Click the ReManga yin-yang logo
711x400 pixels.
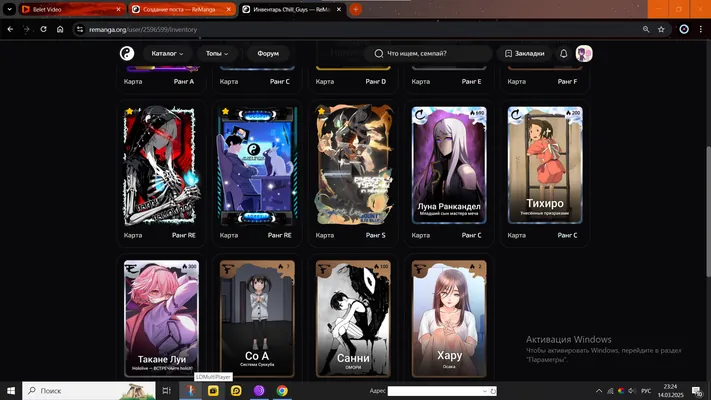click(x=127, y=54)
